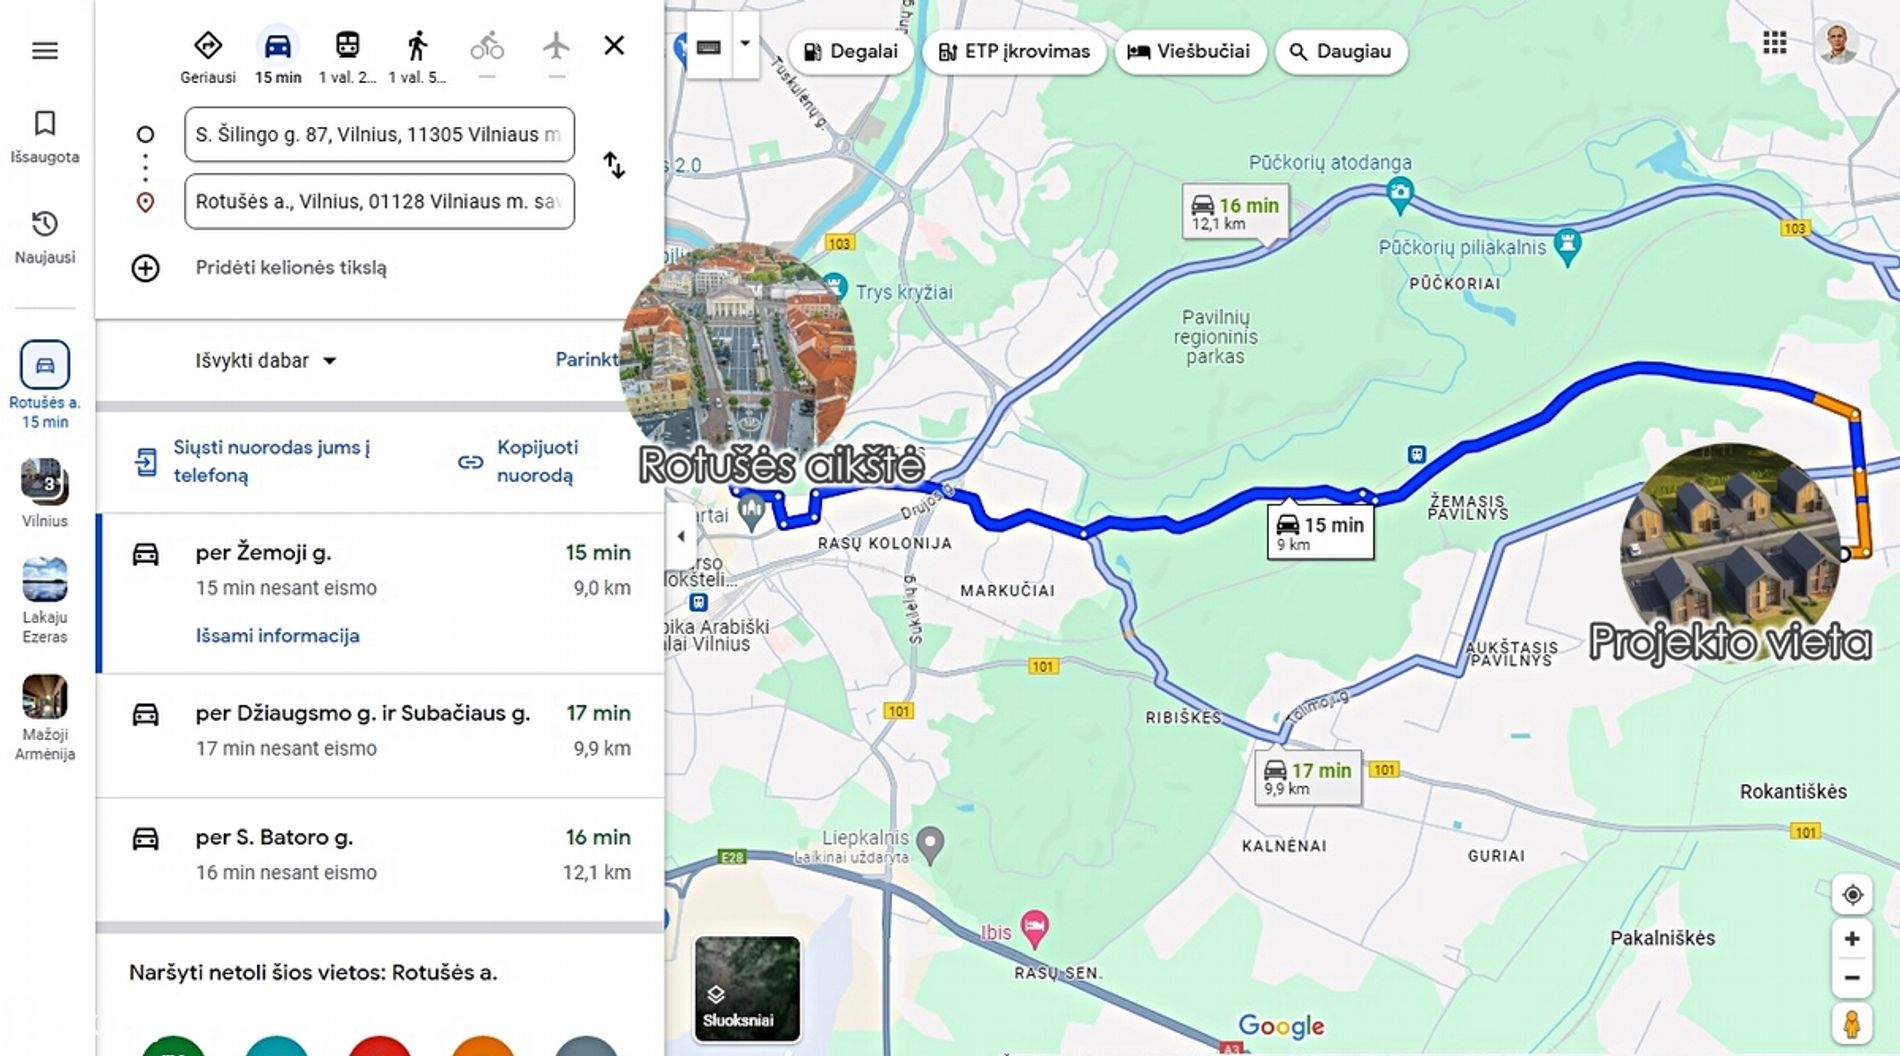Zoom in with the plus button
Screen dimensions: 1900x1056
[x=1852, y=939]
